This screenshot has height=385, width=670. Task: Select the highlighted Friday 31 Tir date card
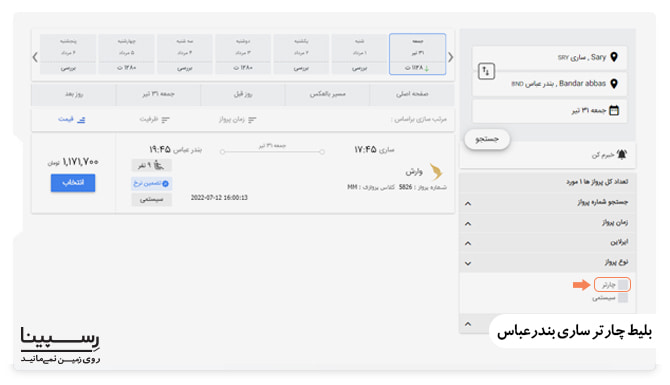point(417,54)
